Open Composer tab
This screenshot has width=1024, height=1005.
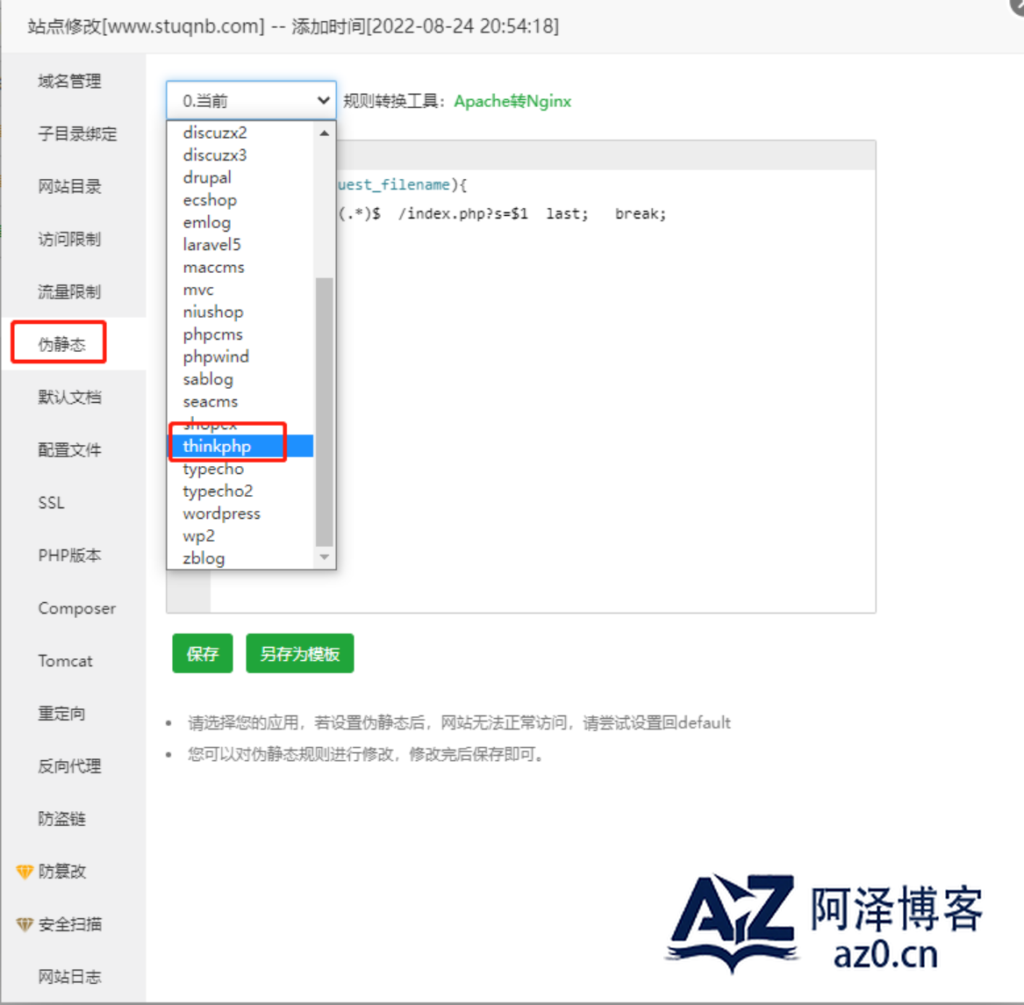77,608
